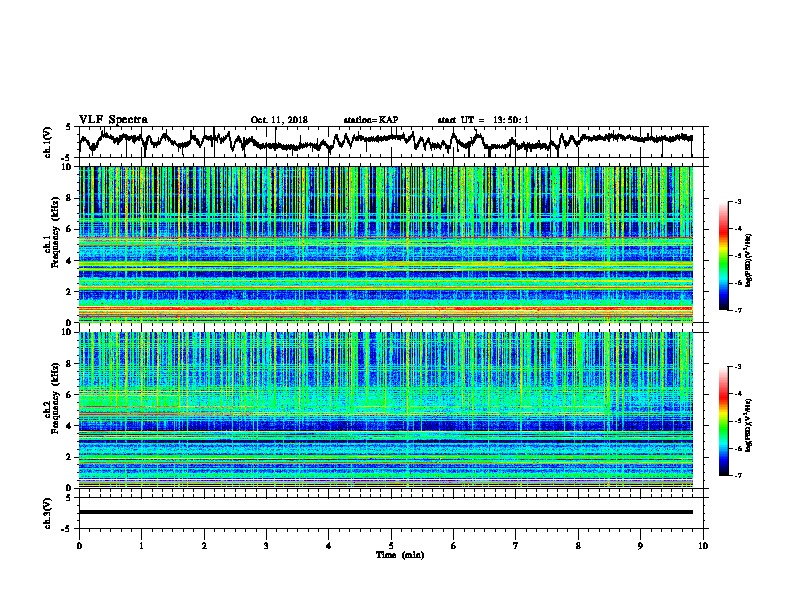Image resolution: width=792 pixels, height=612 pixels.
Task: Click the time axis tick label "9"
Action: point(640,545)
